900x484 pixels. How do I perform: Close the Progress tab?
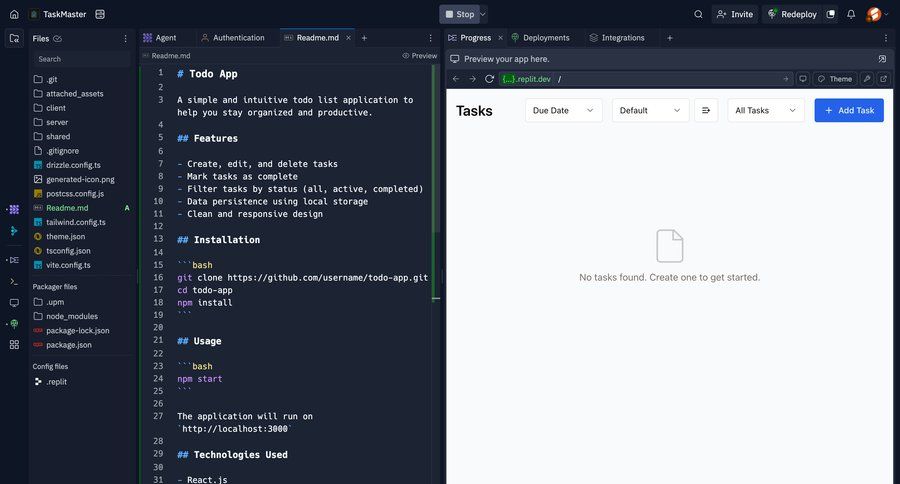click(x=500, y=38)
